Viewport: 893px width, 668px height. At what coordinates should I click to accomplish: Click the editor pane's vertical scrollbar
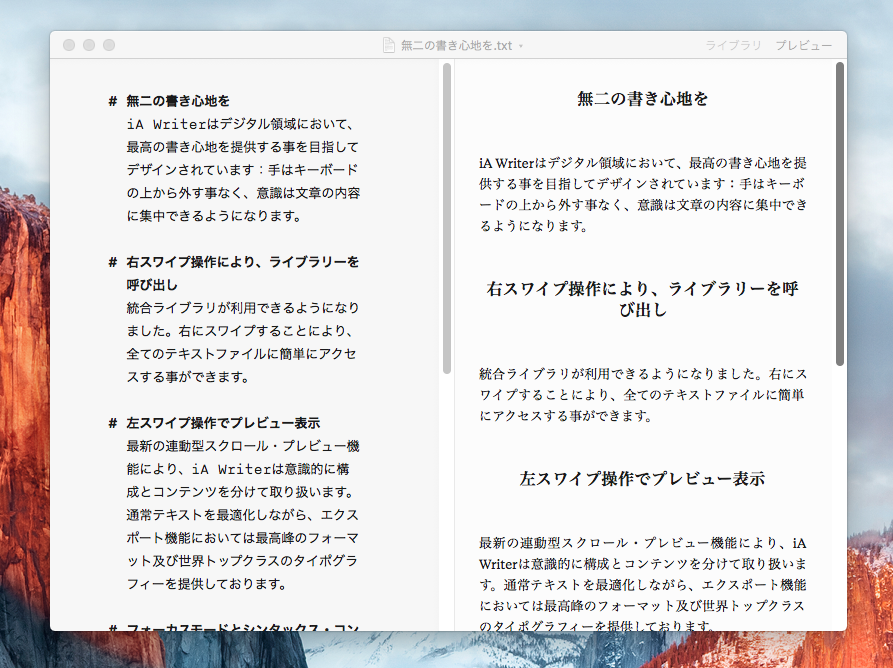point(447,218)
